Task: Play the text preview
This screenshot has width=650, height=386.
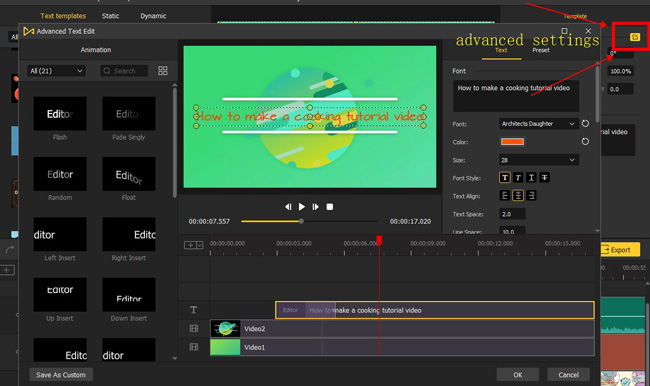Action: (x=302, y=206)
